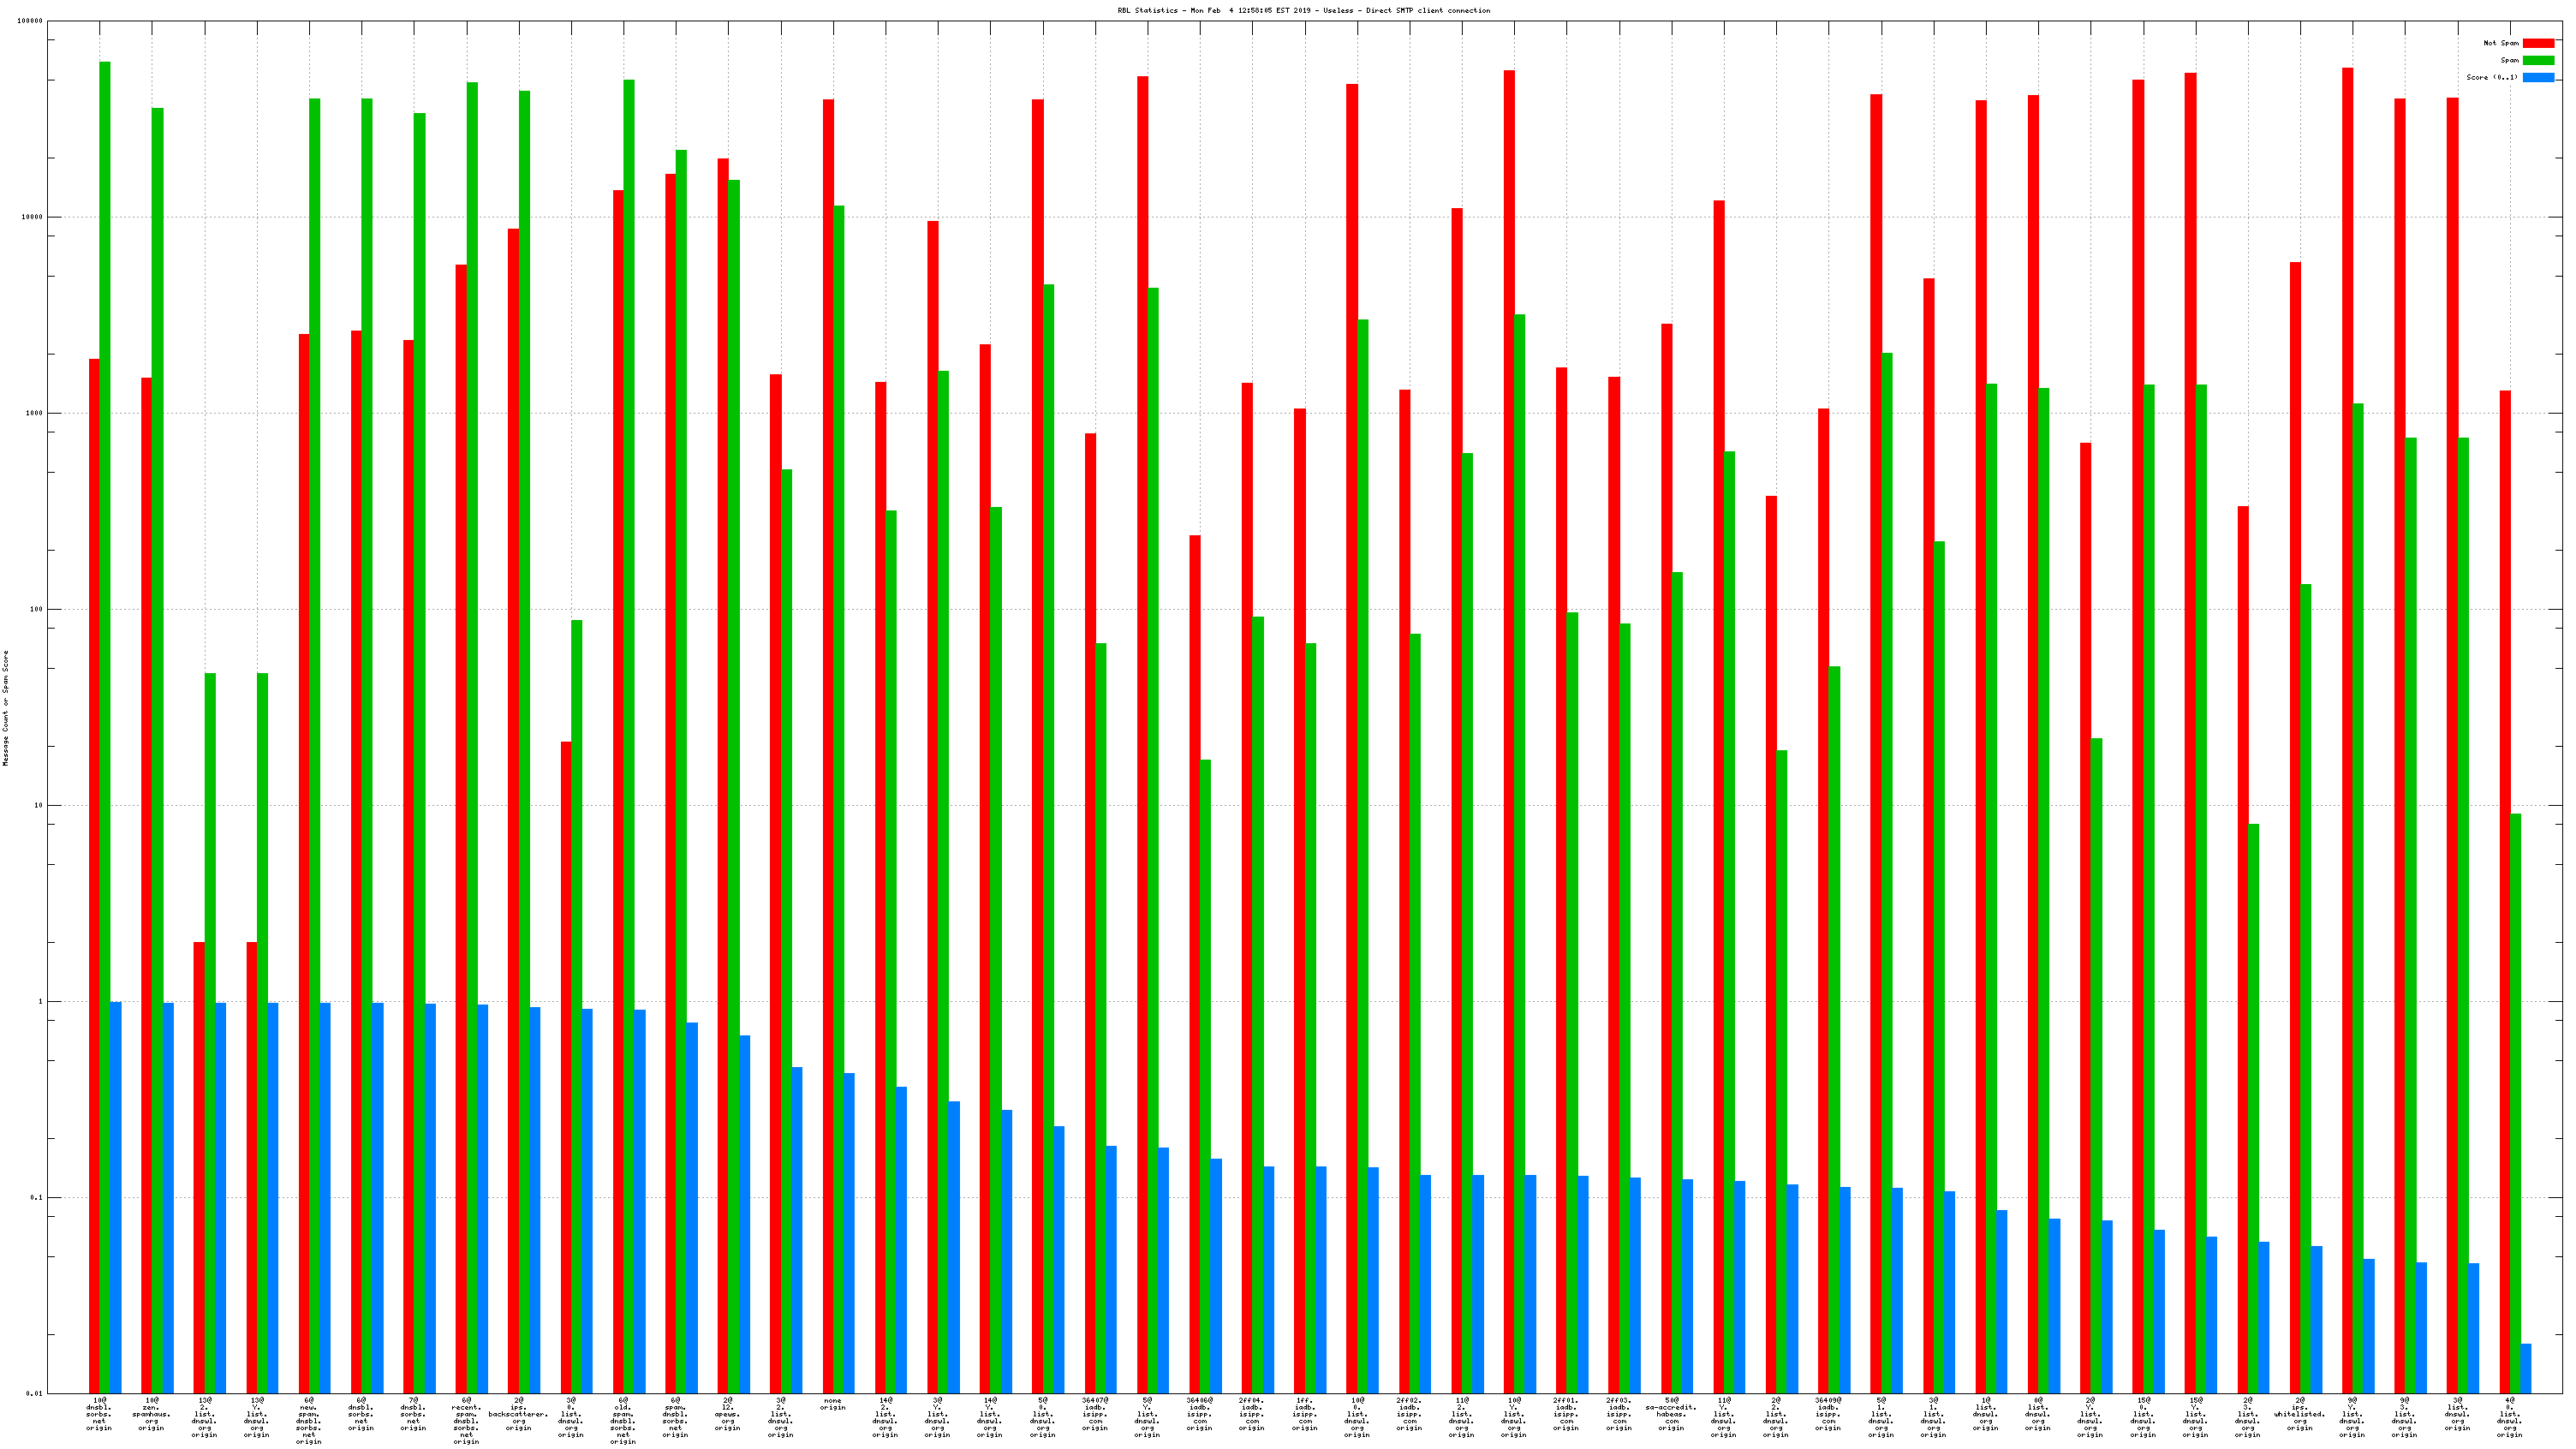The image size is (2576, 1449).
Task: Click the 0.01 y-axis tick label
Action: (33, 1393)
